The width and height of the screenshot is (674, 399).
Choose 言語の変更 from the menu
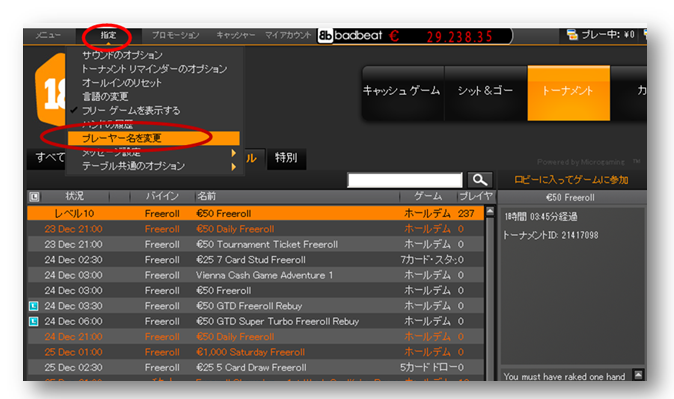coord(105,97)
